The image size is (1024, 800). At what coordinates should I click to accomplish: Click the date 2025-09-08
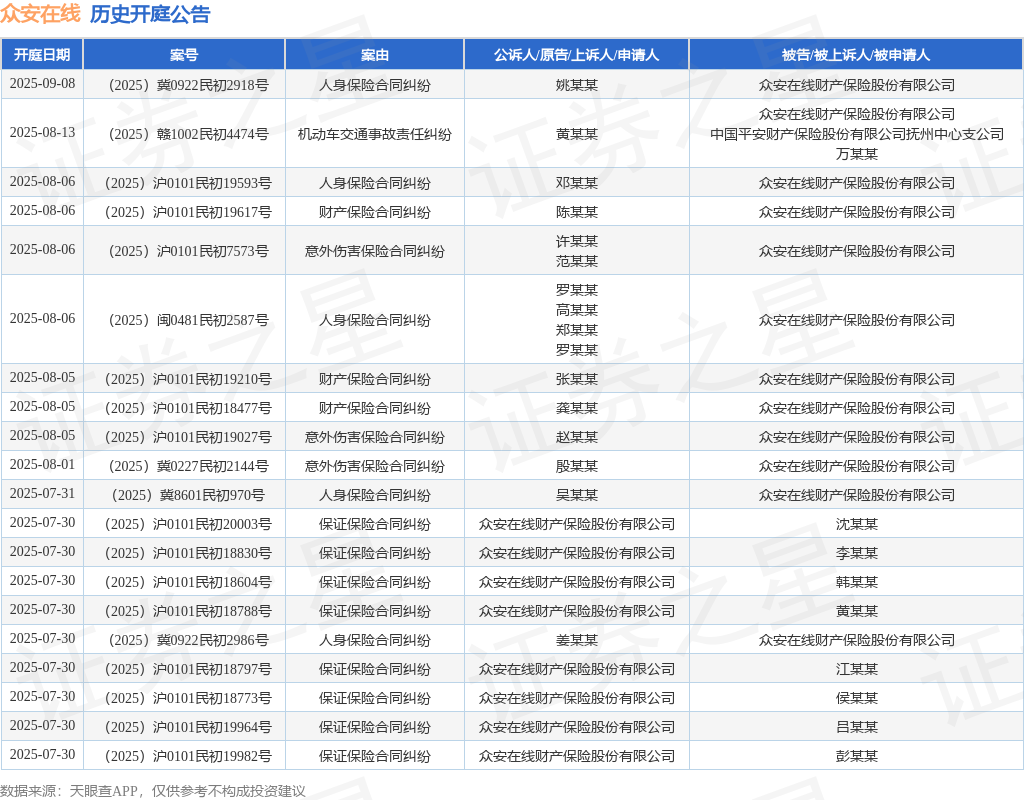coord(42,84)
